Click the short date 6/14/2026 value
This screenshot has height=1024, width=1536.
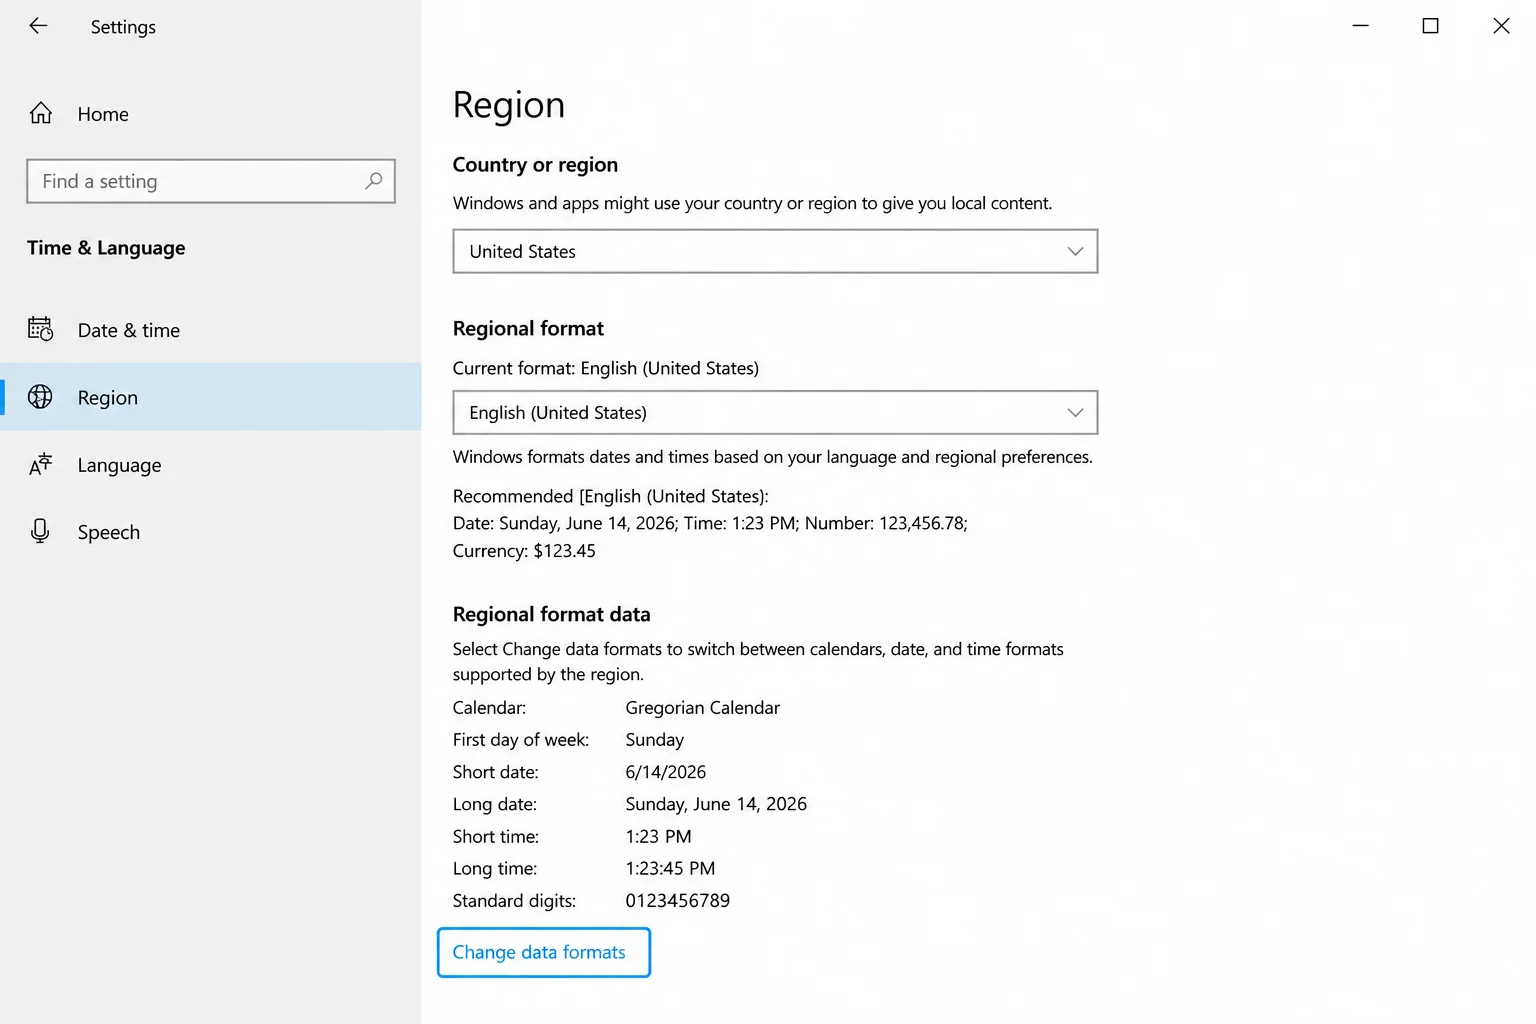tap(666, 772)
